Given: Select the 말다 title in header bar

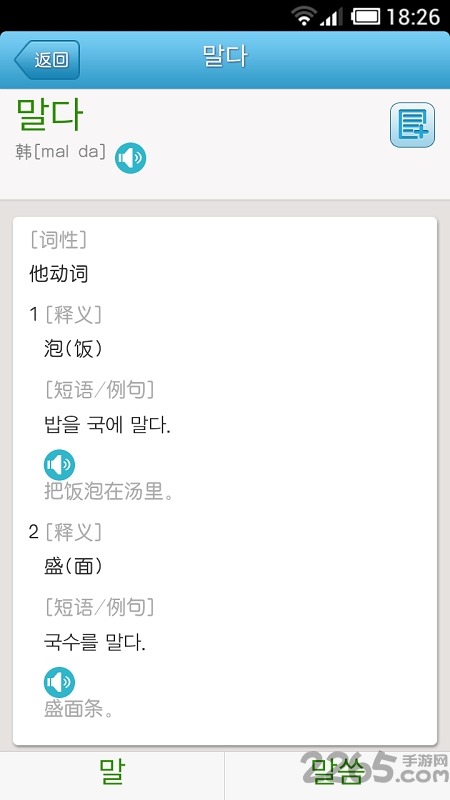Looking at the screenshot, I should pos(225,56).
